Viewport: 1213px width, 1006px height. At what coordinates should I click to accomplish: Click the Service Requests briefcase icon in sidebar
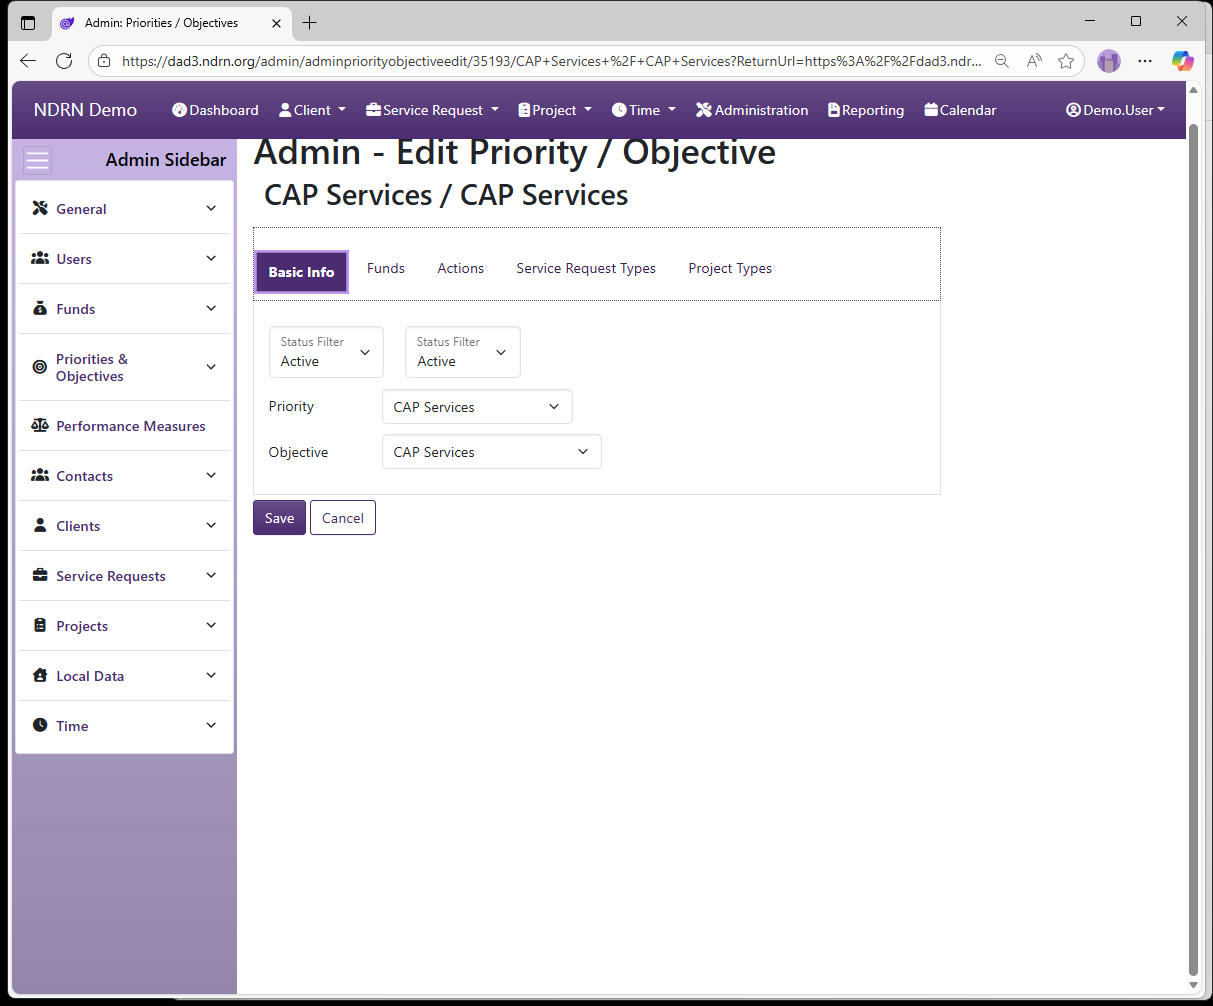[x=40, y=575]
